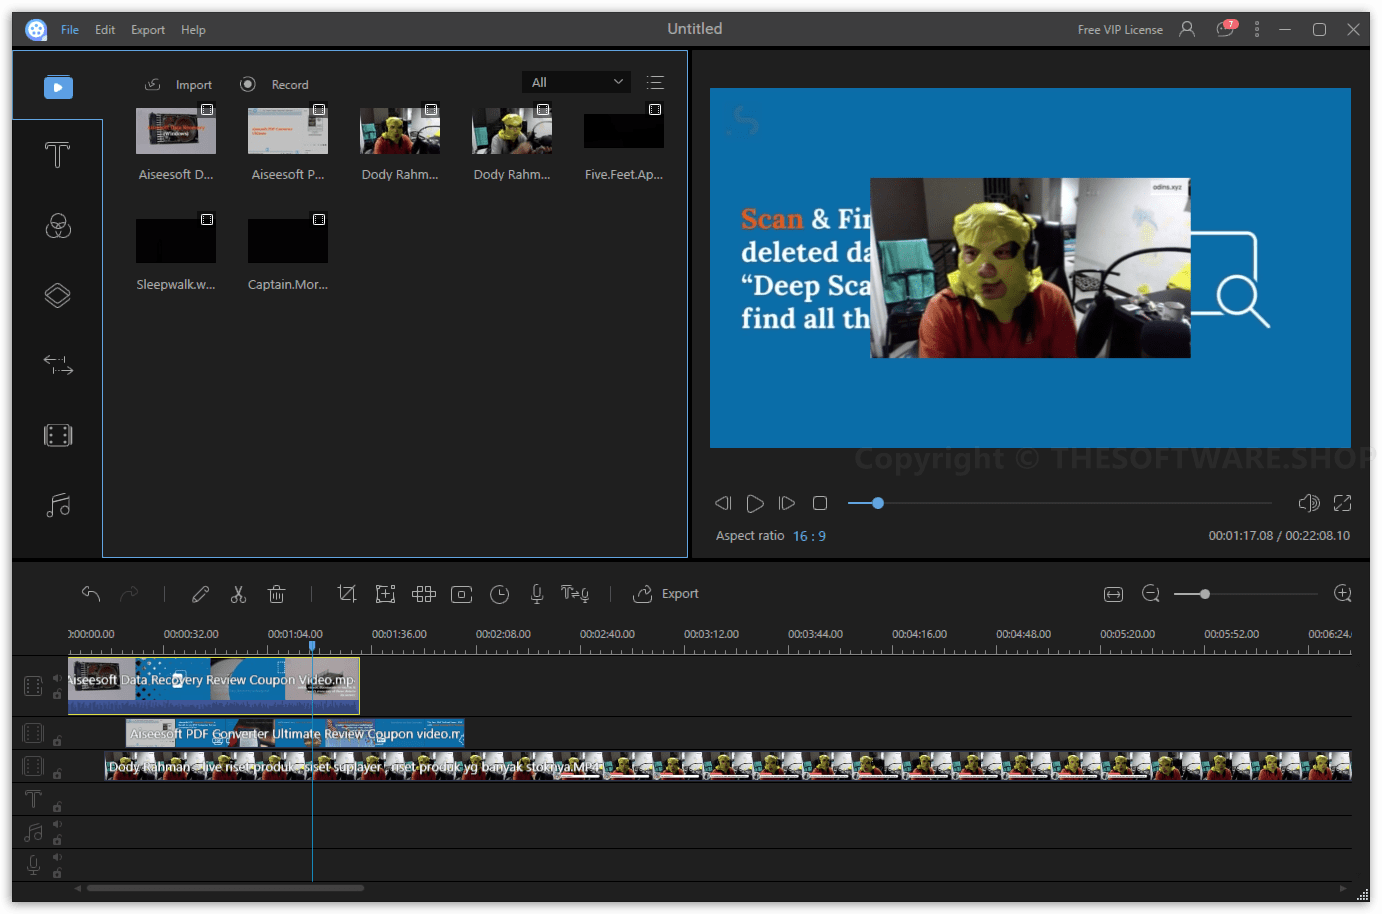Stop the preview playback
The width and height of the screenshot is (1382, 914).
pos(820,503)
